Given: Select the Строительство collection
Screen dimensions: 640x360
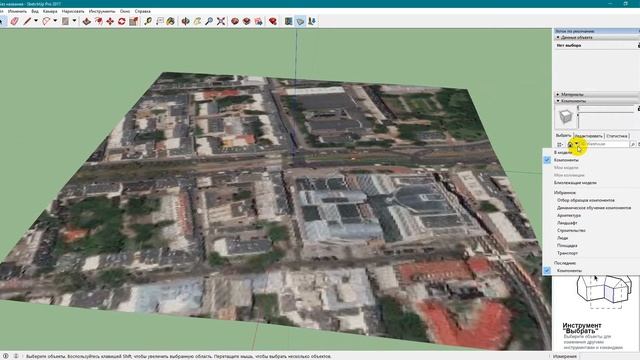Looking at the screenshot, I should (x=571, y=230).
